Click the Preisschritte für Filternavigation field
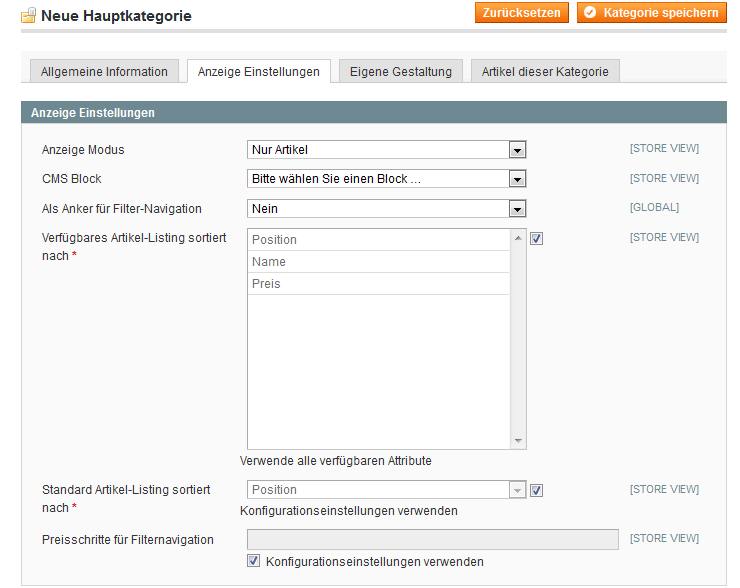 point(433,539)
